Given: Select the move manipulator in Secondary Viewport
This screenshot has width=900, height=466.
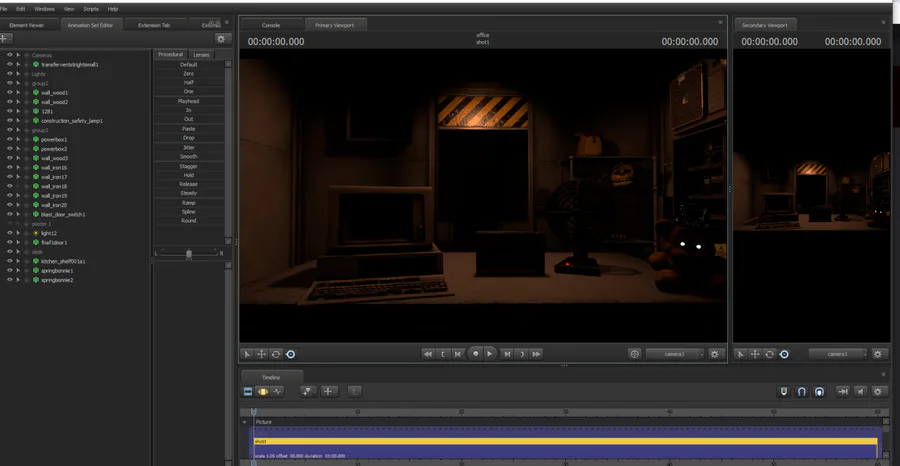Looking at the screenshot, I should pyautogui.click(x=755, y=354).
